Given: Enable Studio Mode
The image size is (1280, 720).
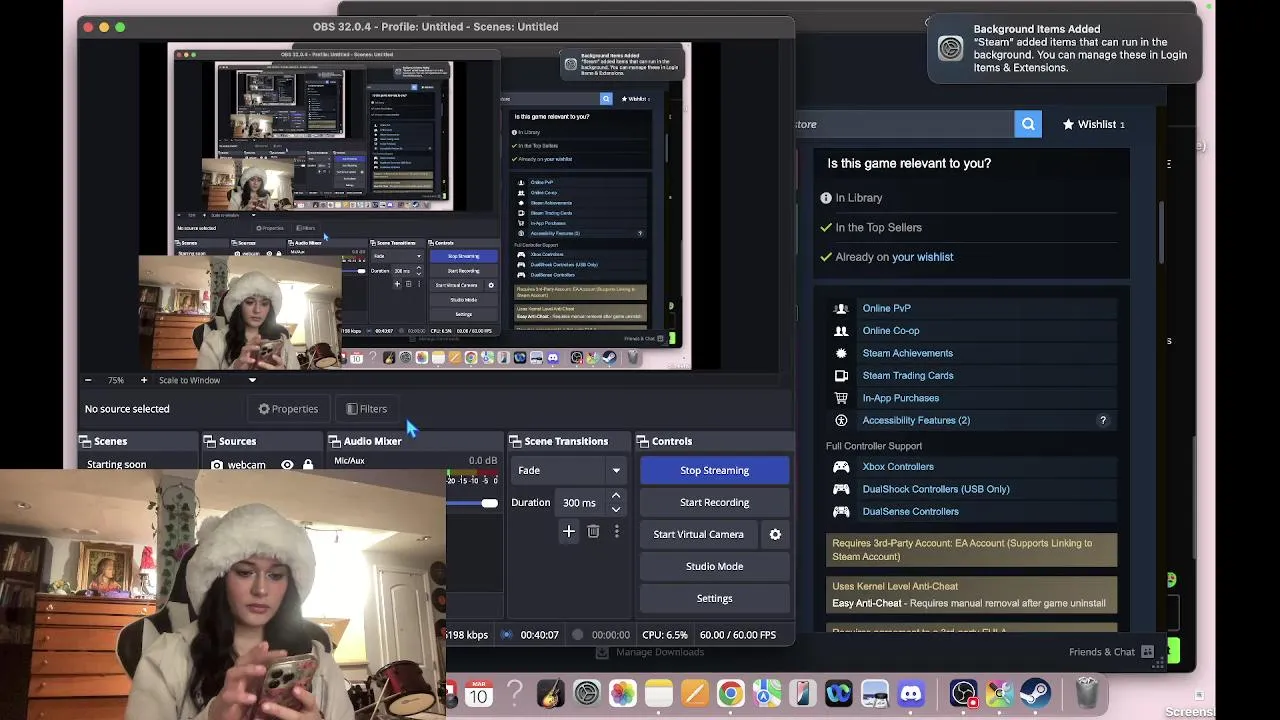Looking at the screenshot, I should (714, 566).
